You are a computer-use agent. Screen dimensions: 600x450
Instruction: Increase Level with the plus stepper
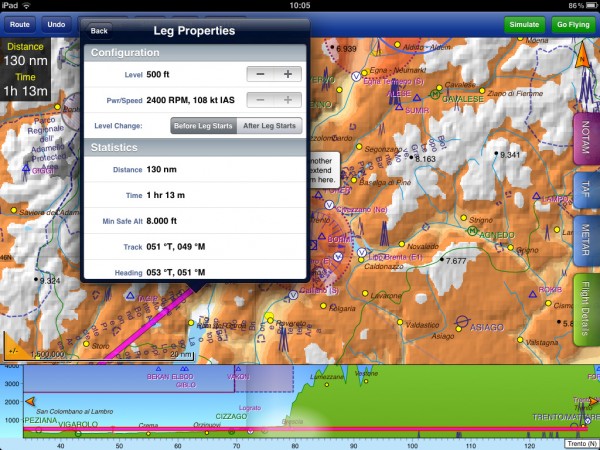pyautogui.click(x=288, y=74)
